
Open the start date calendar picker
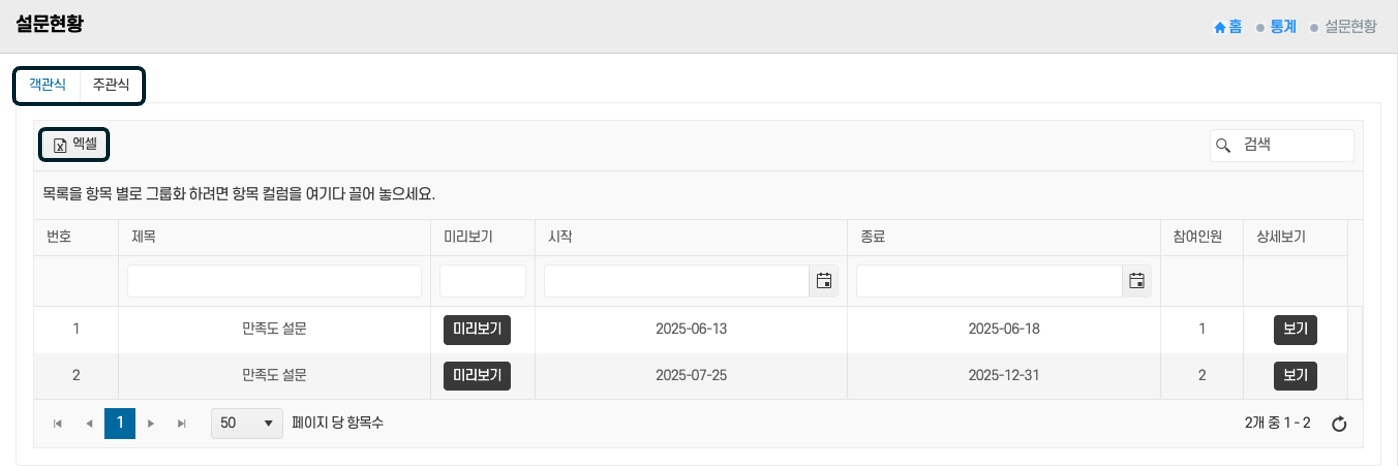[824, 281]
